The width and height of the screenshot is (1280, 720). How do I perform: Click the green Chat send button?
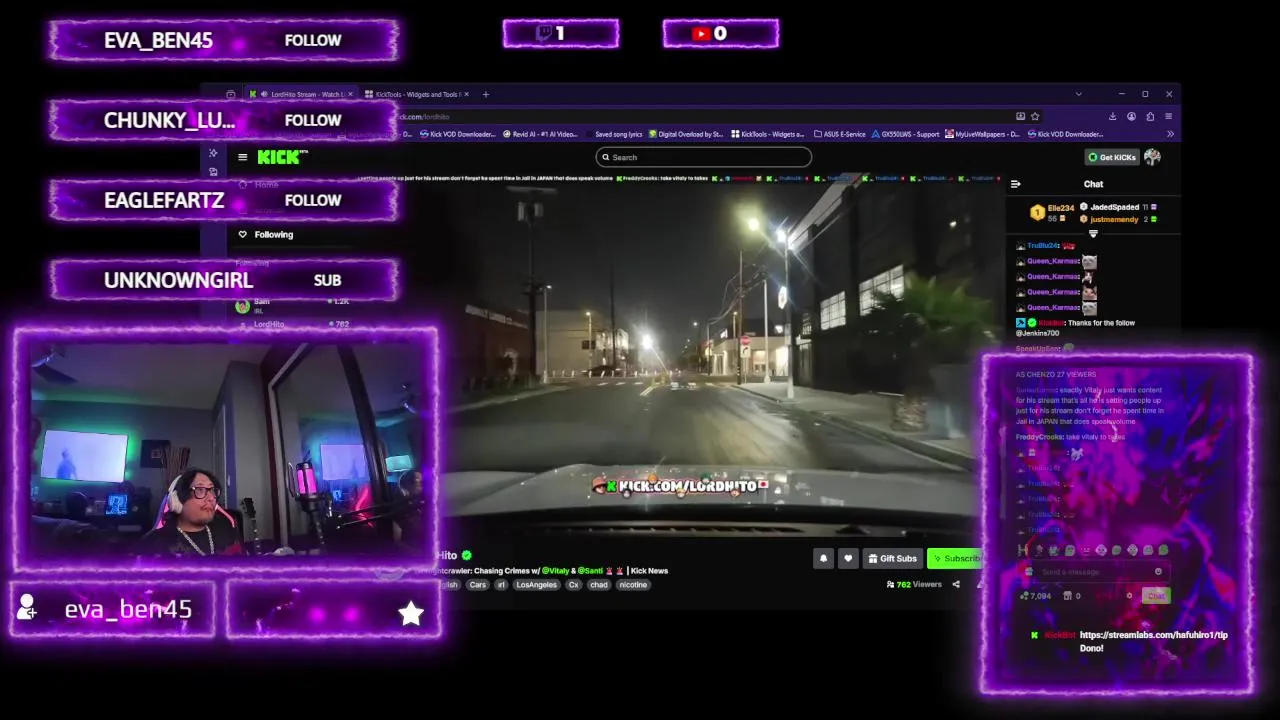pyautogui.click(x=1155, y=596)
